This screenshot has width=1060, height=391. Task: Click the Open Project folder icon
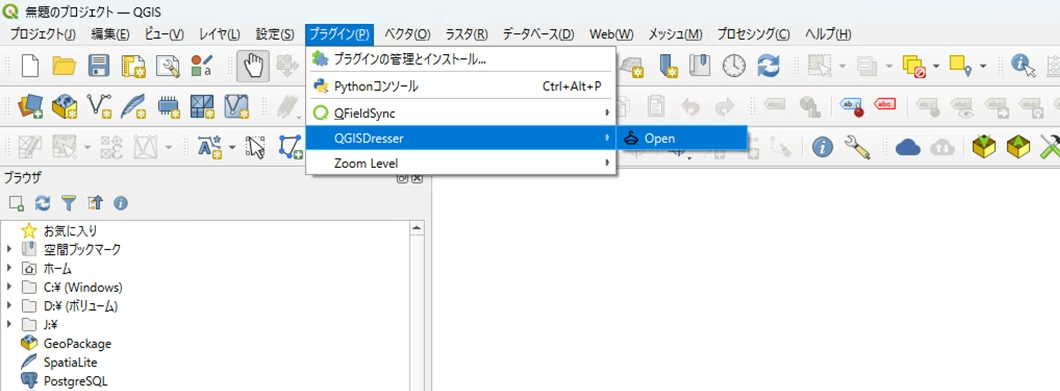[65, 66]
